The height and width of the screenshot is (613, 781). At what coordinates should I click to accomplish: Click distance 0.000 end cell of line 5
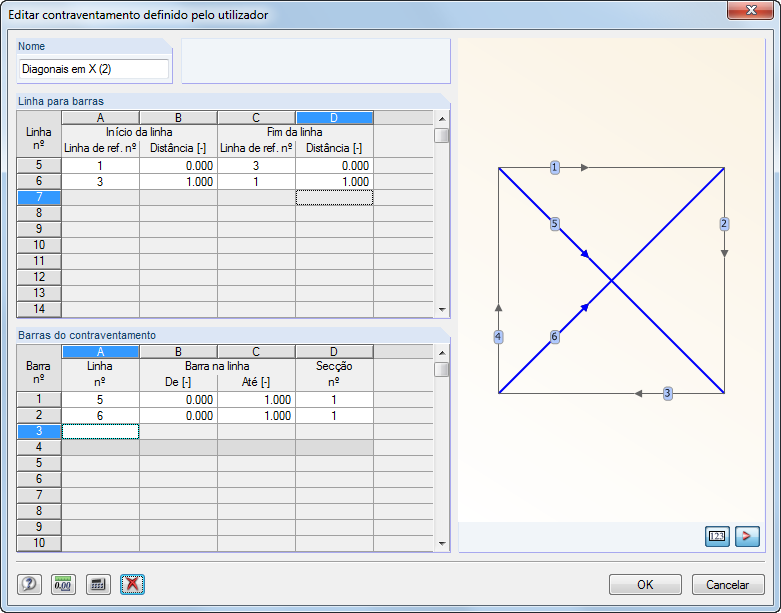tap(334, 166)
